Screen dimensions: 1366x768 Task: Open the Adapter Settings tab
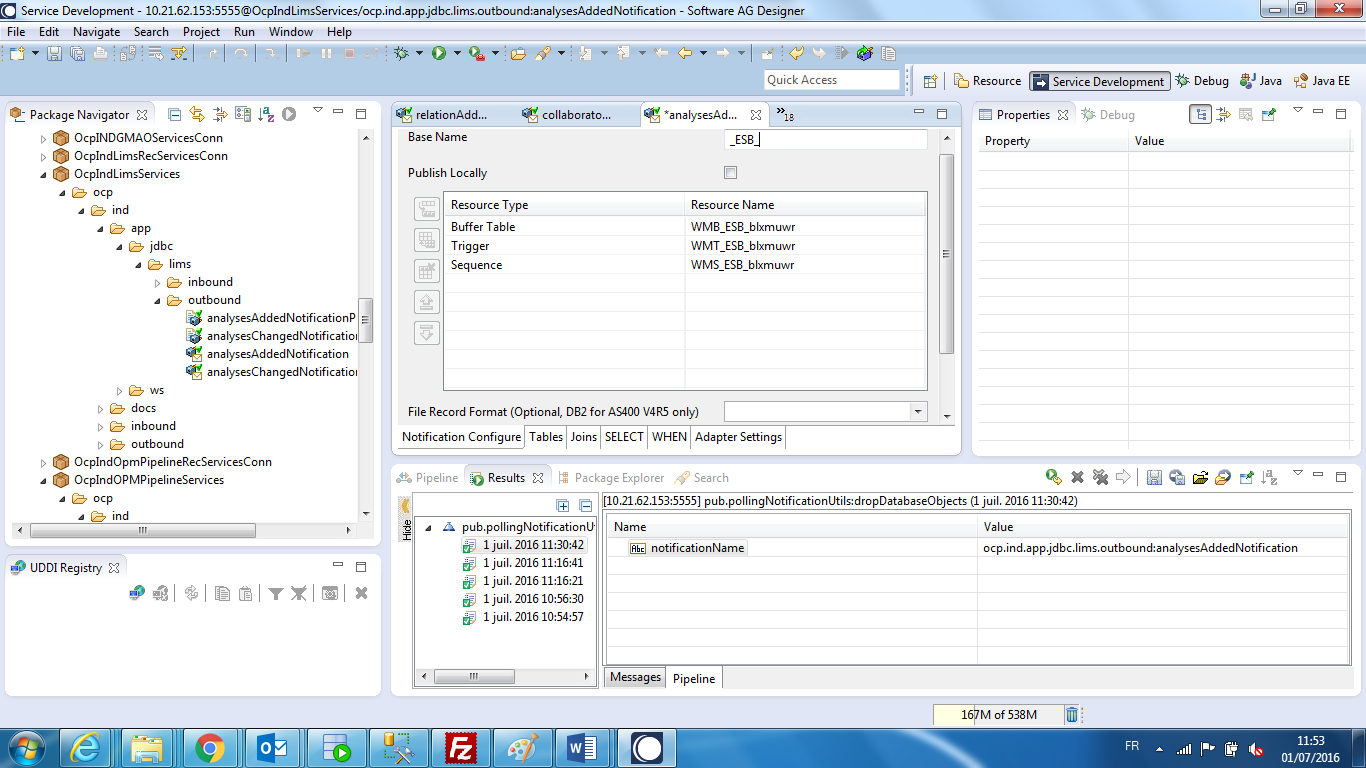click(x=739, y=437)
